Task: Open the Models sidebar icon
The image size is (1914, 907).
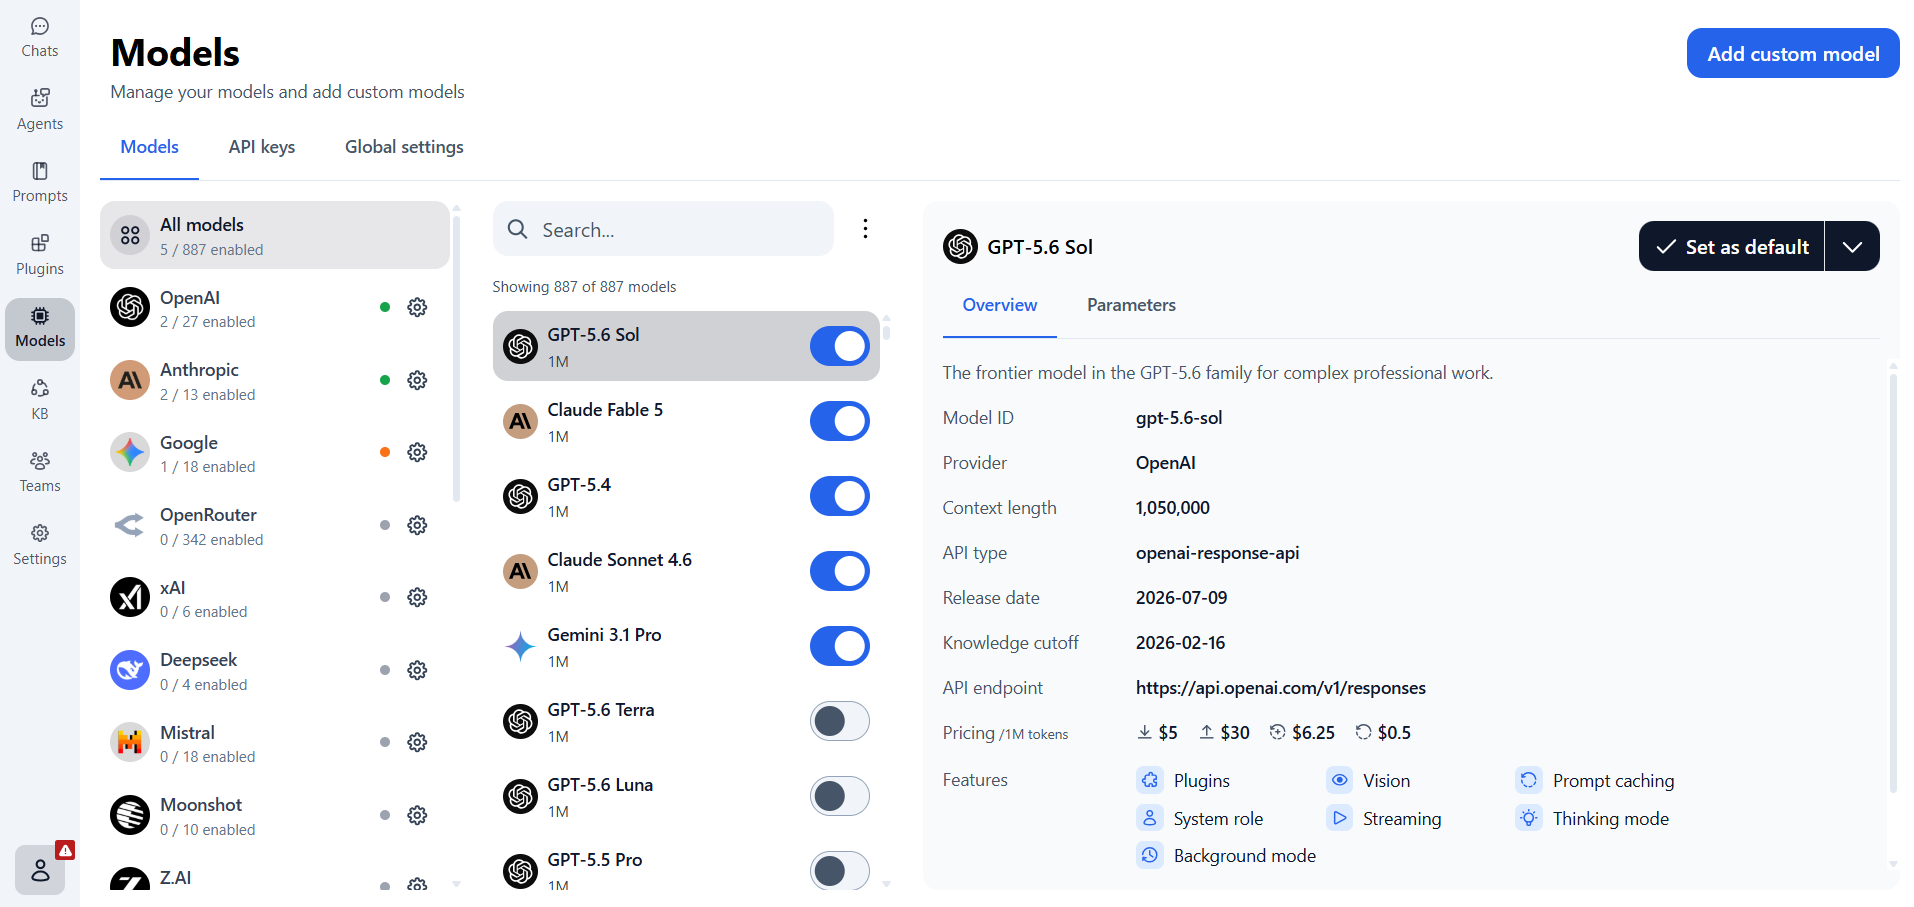Action: (x=40, y=328)
